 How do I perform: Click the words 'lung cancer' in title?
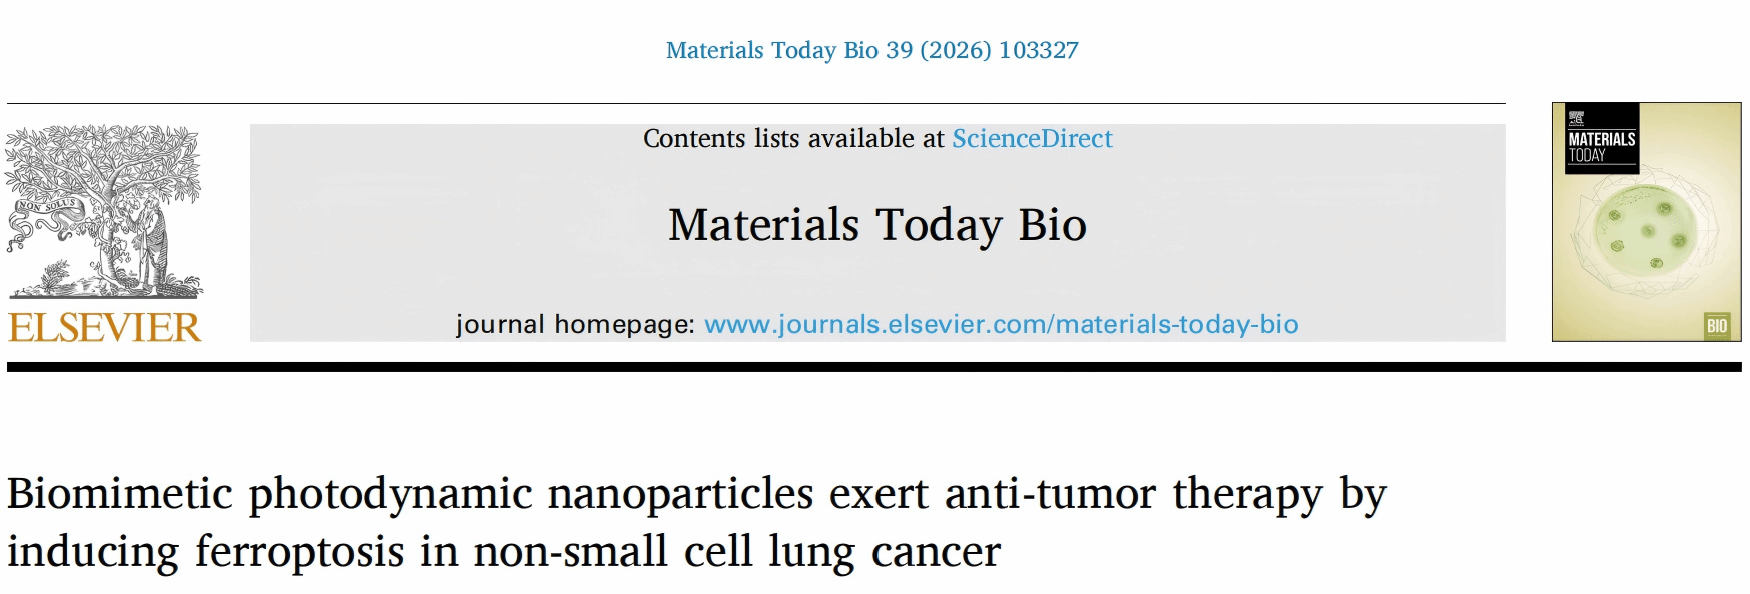click(x=884, y=552)
